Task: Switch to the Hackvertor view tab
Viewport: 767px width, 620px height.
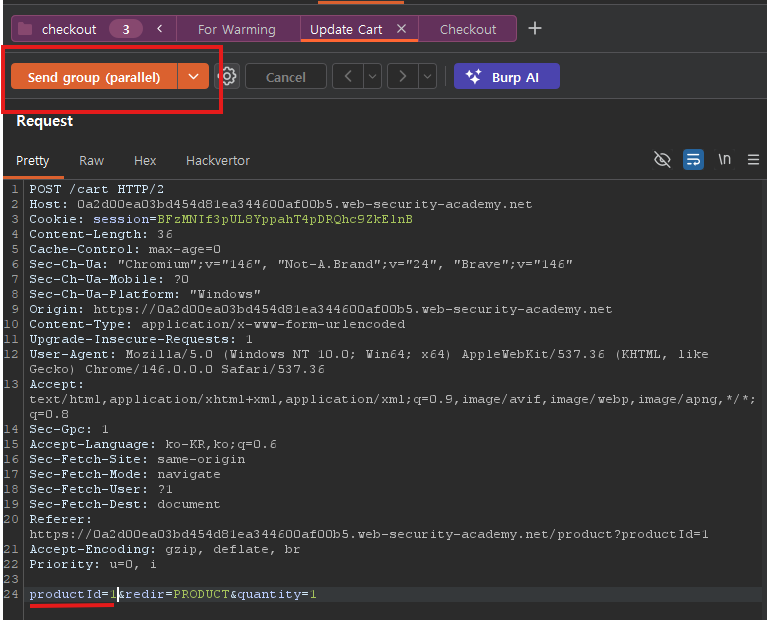Action: click(217, 160)
